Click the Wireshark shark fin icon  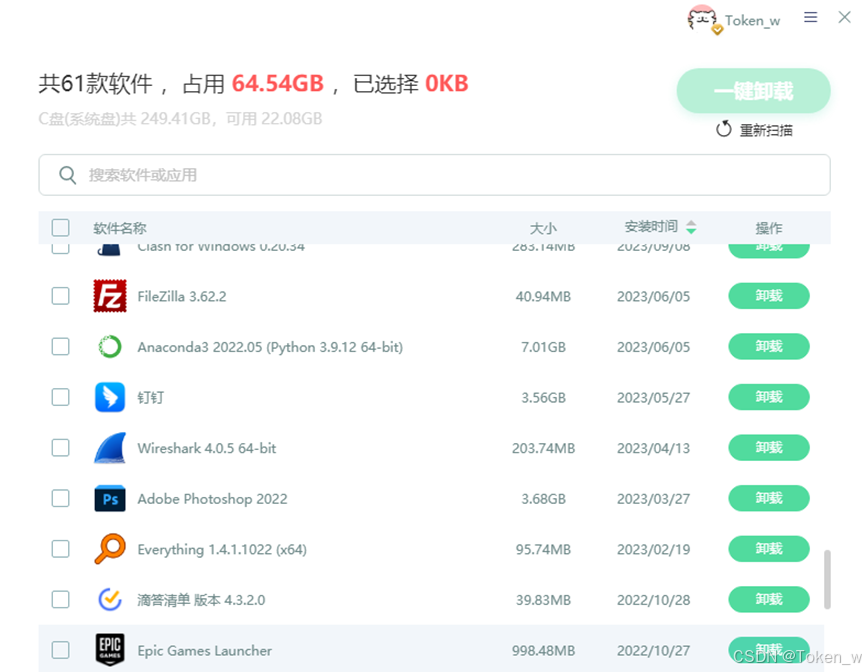[x=109, y=448]
